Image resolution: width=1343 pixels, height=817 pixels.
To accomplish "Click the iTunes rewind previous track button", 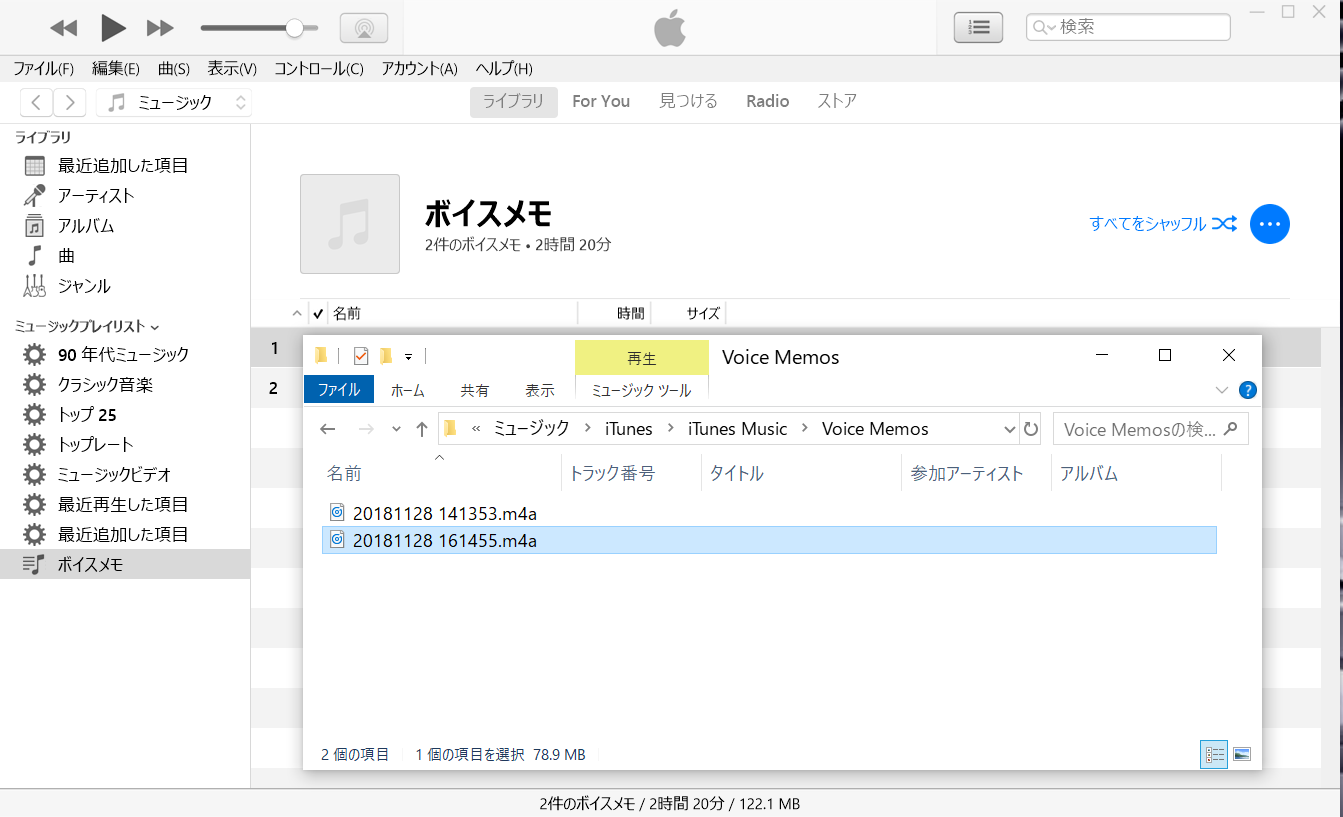I will pyautogui.click(x=64, y=28).
